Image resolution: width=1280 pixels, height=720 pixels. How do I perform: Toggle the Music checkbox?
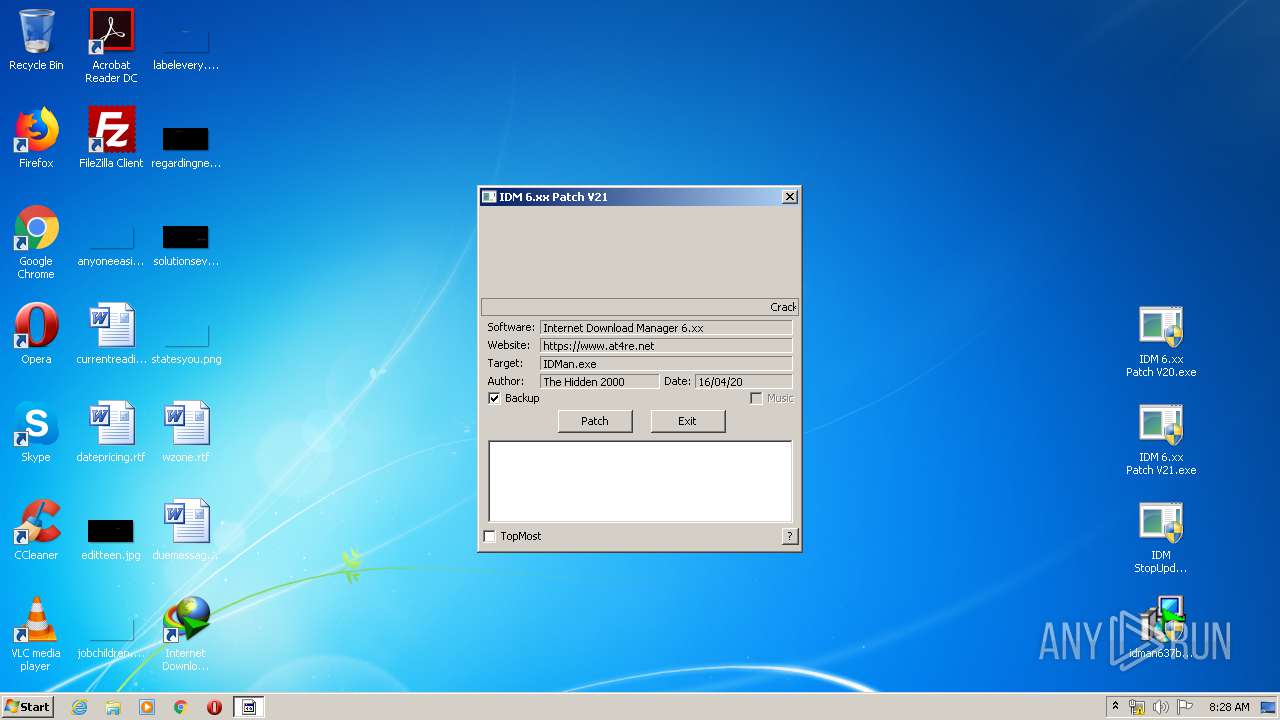(756, 398)
